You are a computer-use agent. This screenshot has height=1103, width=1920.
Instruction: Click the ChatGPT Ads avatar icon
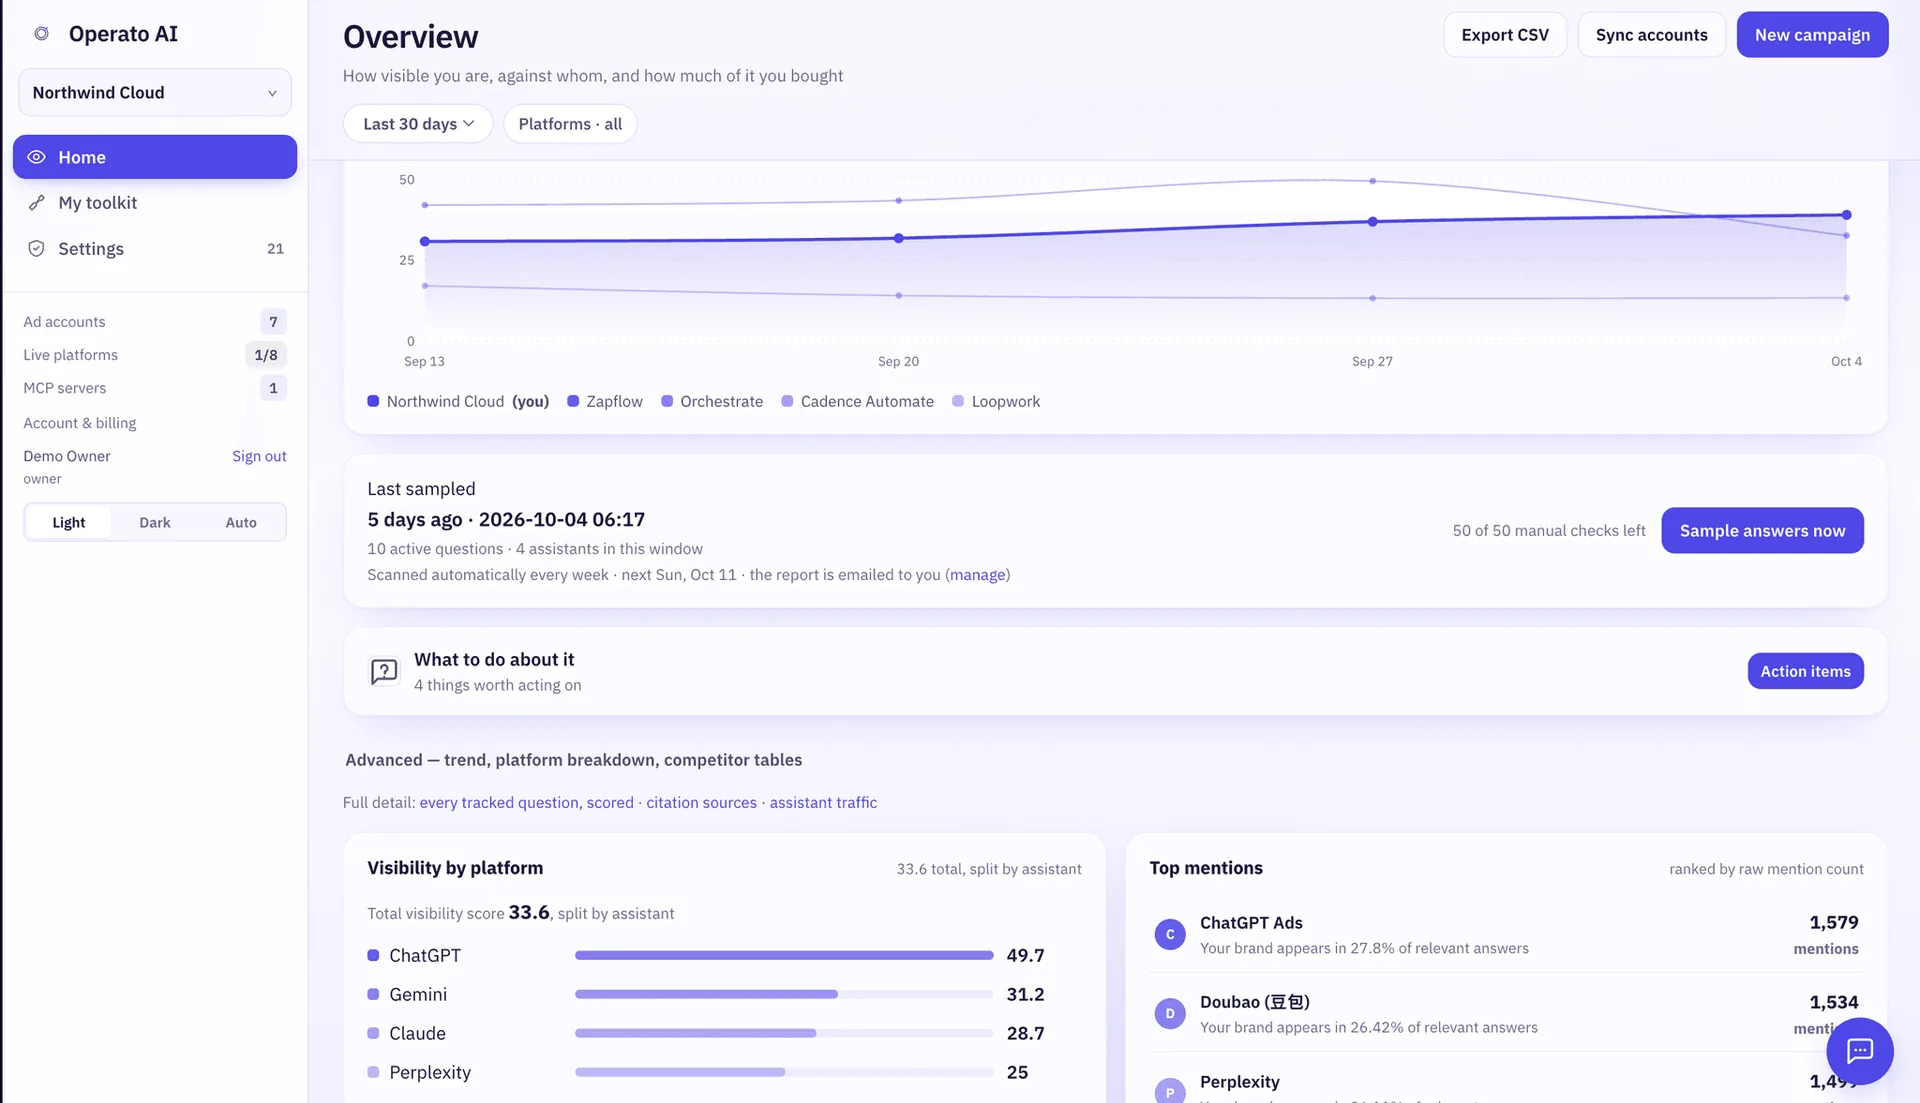pyautogui.click(x=1170, y=934)
